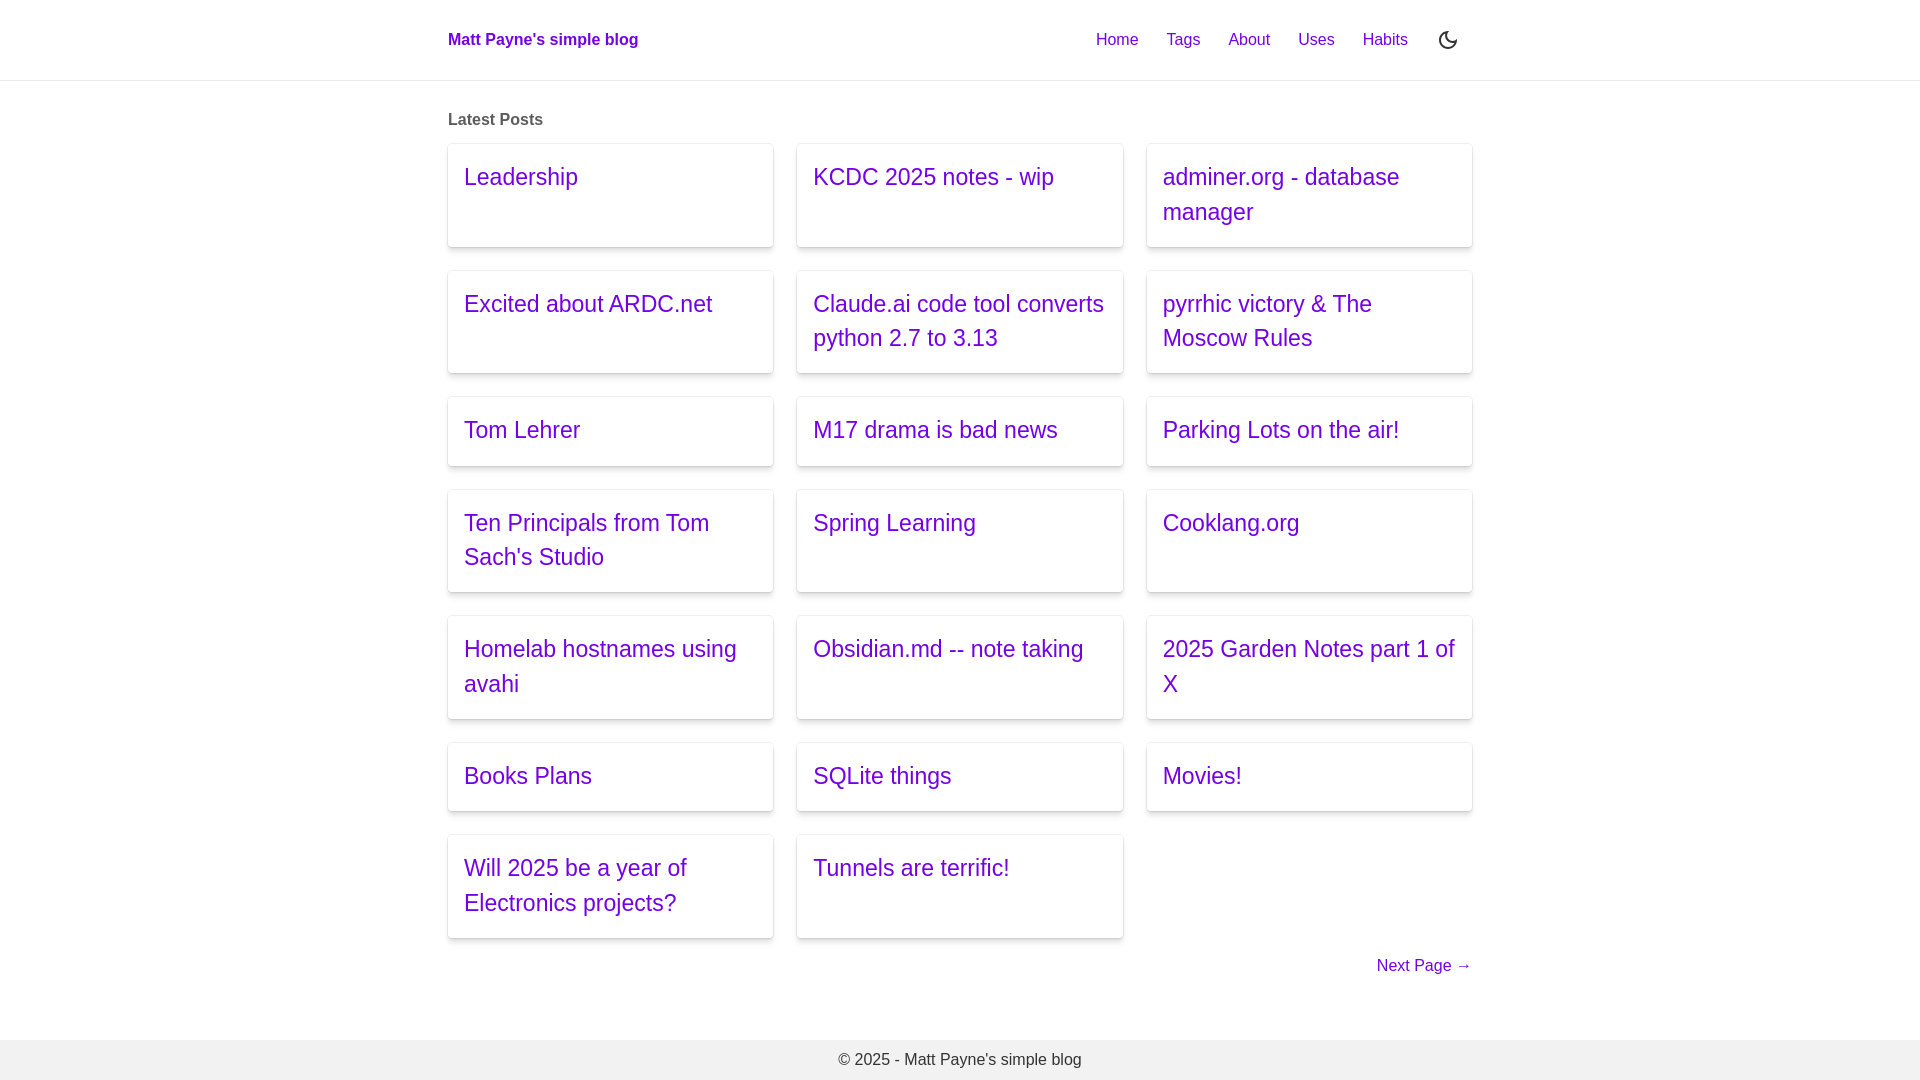Open the Habits page
This screenshot has width=1920, height=1080.
(x=1385, y=40)
